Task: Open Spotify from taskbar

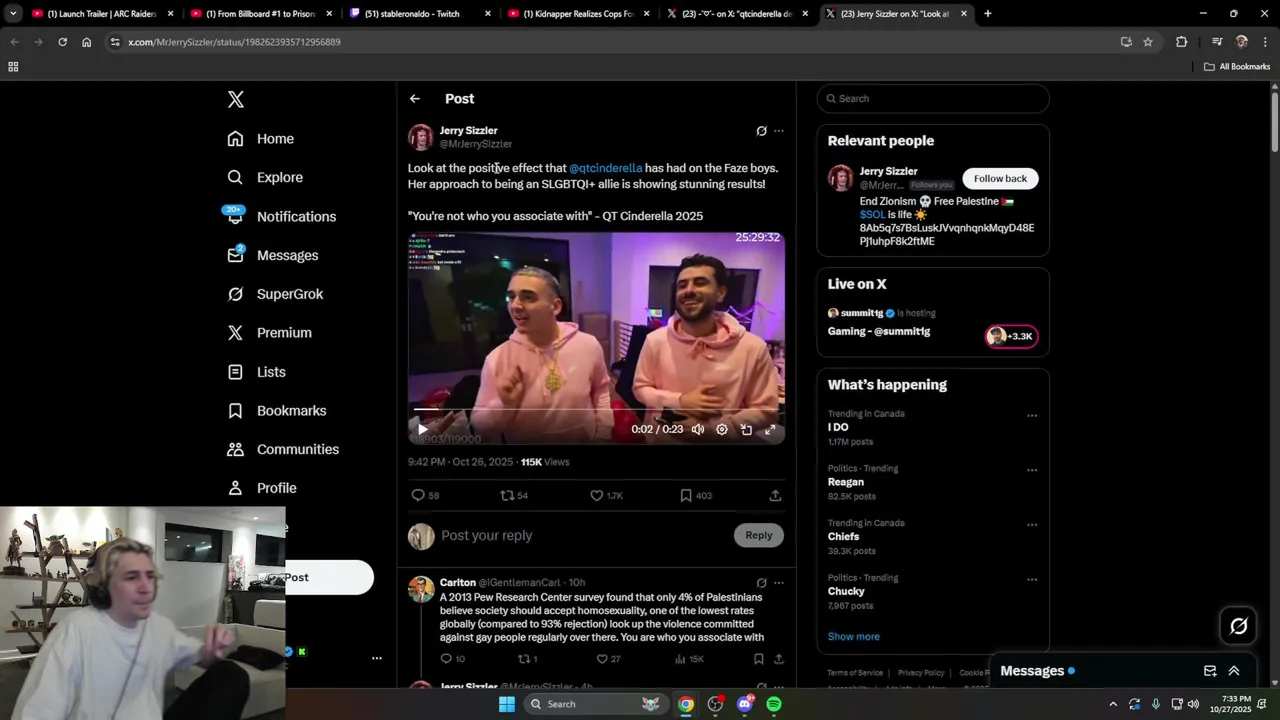Action: pyautogui.click(x=774, y=704)
